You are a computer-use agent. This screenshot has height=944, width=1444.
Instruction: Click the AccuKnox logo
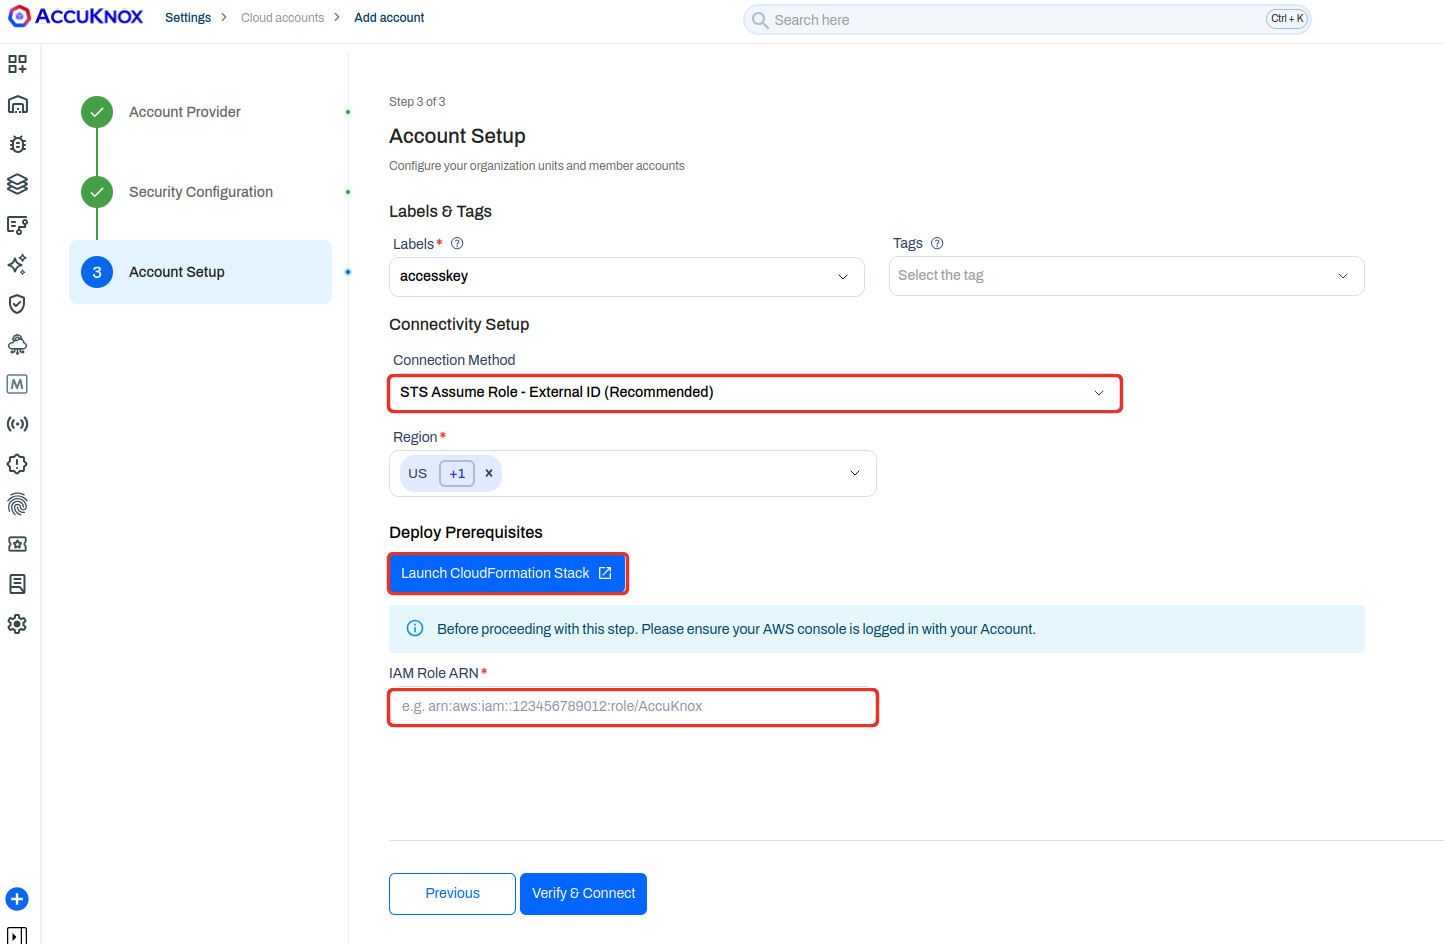(x=76, y=17)
